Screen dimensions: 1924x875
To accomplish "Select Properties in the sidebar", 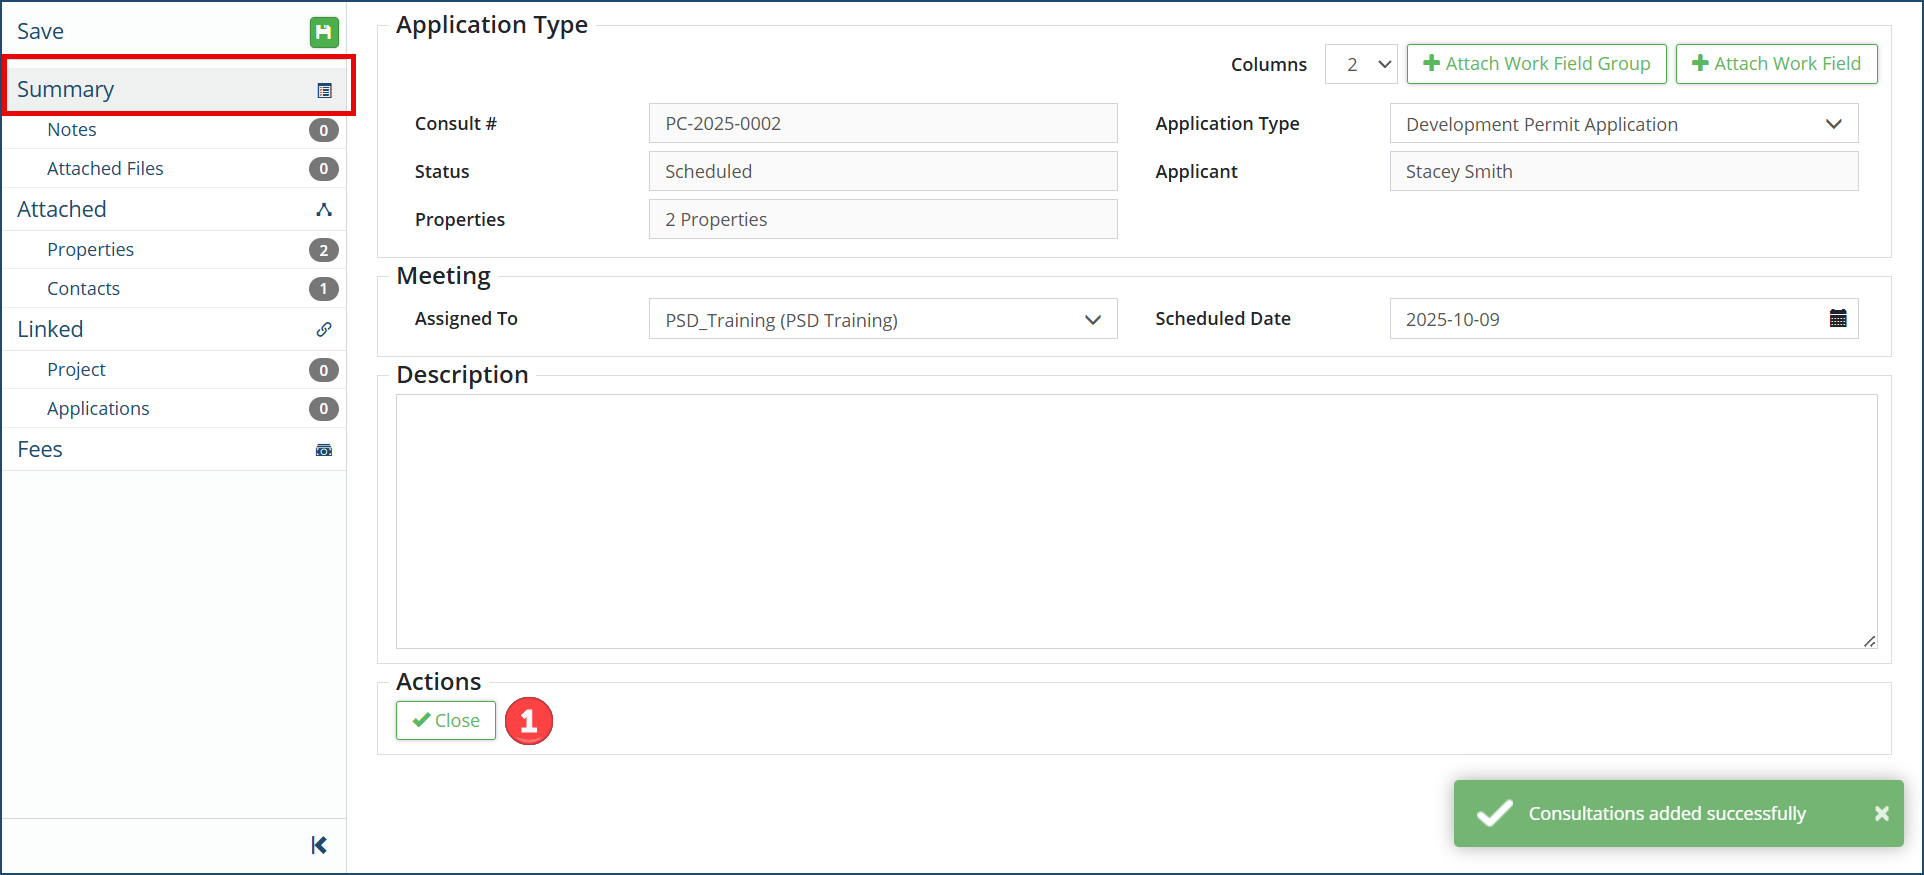I will tap(90, 250).
